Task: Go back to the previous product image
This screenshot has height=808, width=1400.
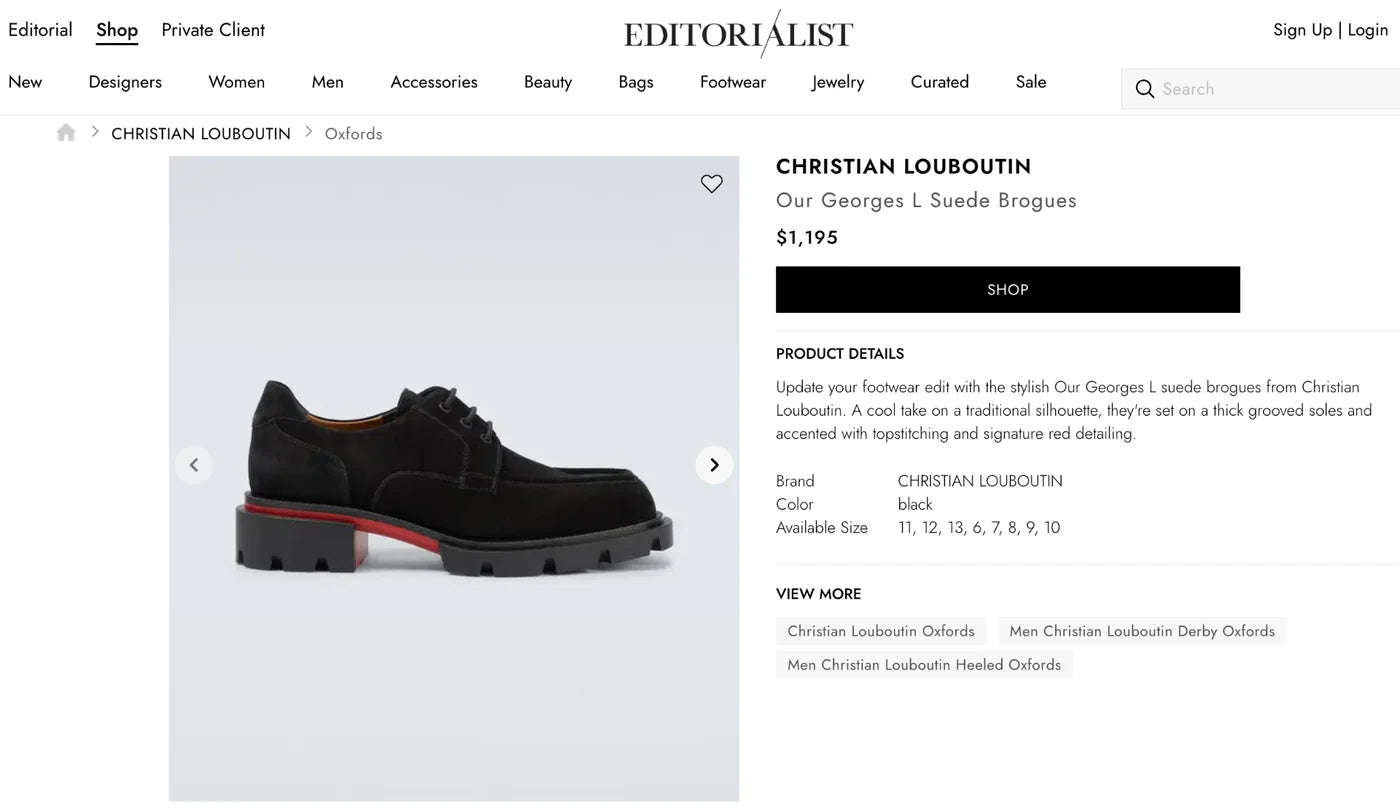Action: click(x=194, y=464)
